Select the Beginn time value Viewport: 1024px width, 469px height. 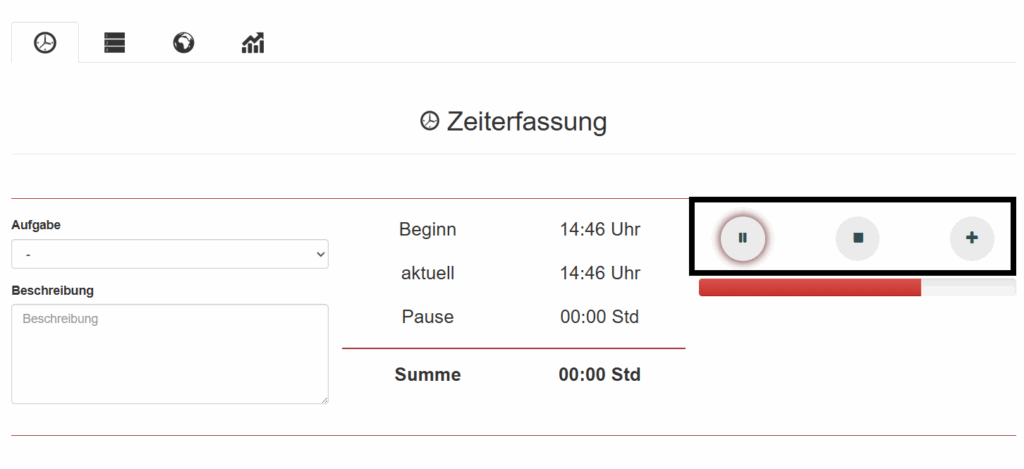click(600, 229)
